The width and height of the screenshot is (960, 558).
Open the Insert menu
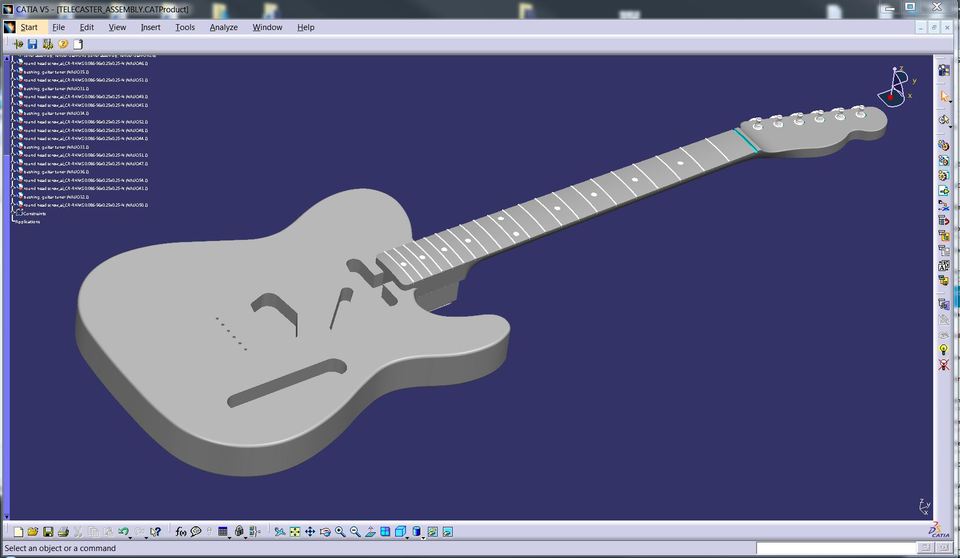(x=150, y=27)
